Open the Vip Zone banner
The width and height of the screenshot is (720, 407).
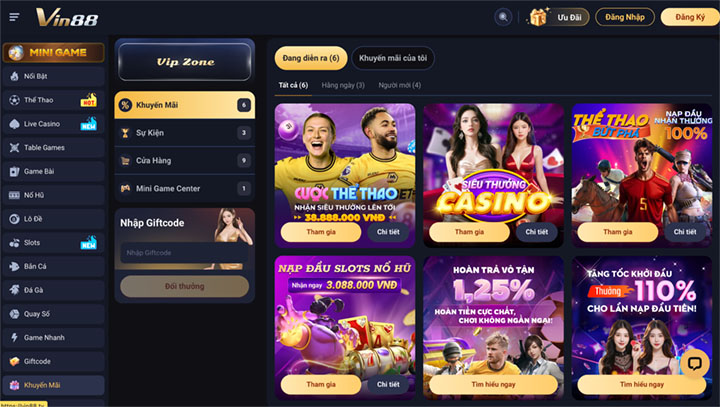point(185,62)
